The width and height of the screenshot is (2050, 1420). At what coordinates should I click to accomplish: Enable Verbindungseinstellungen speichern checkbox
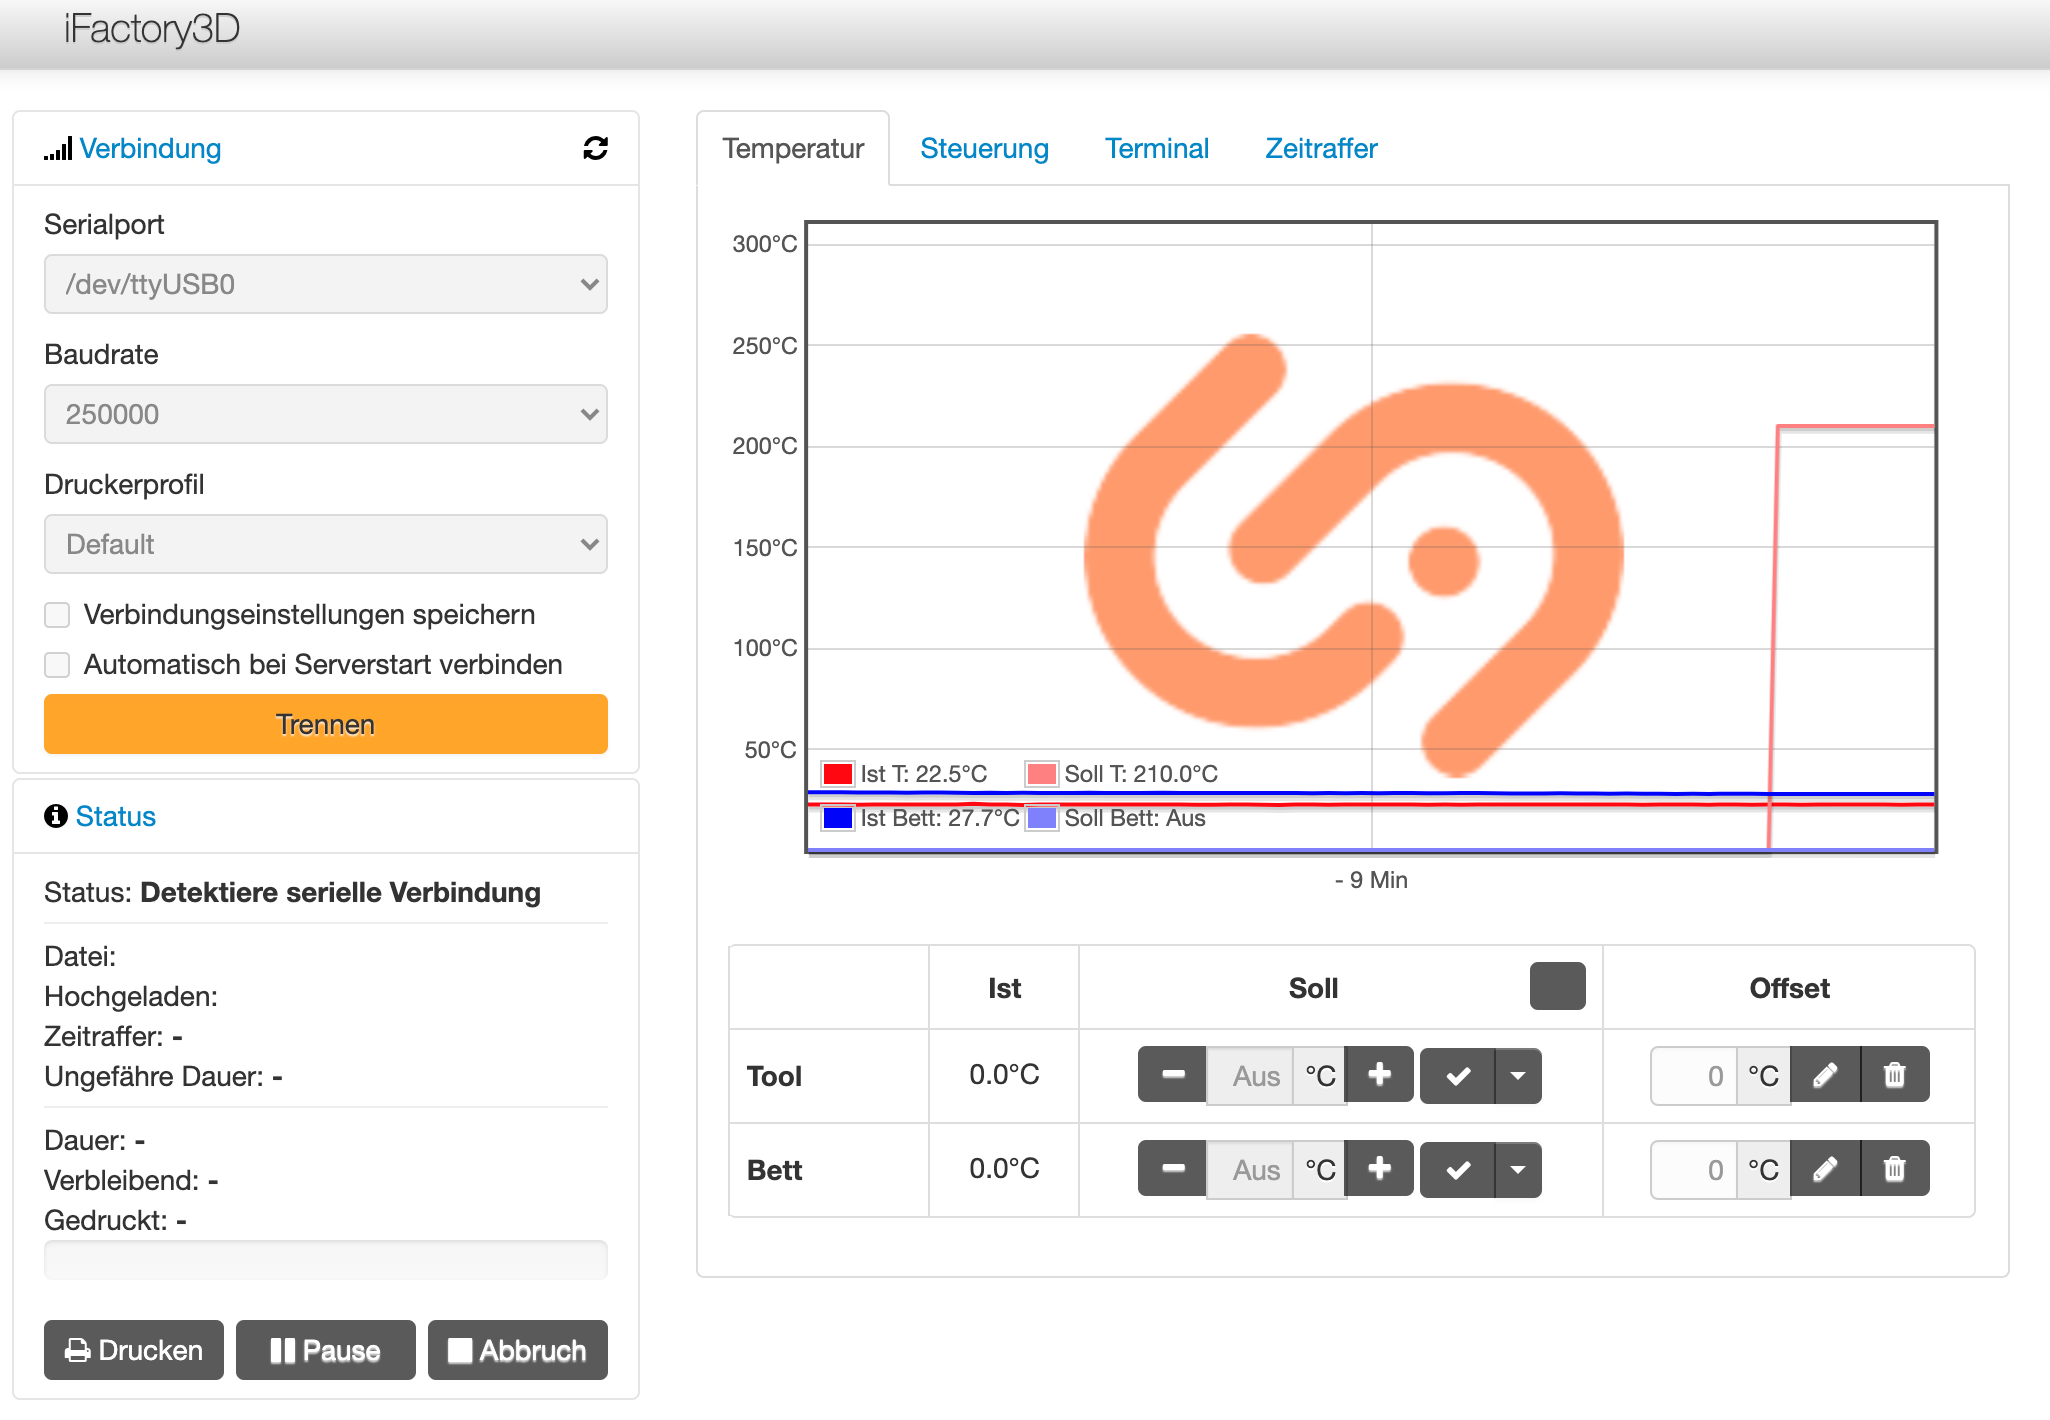coord(57,615)
